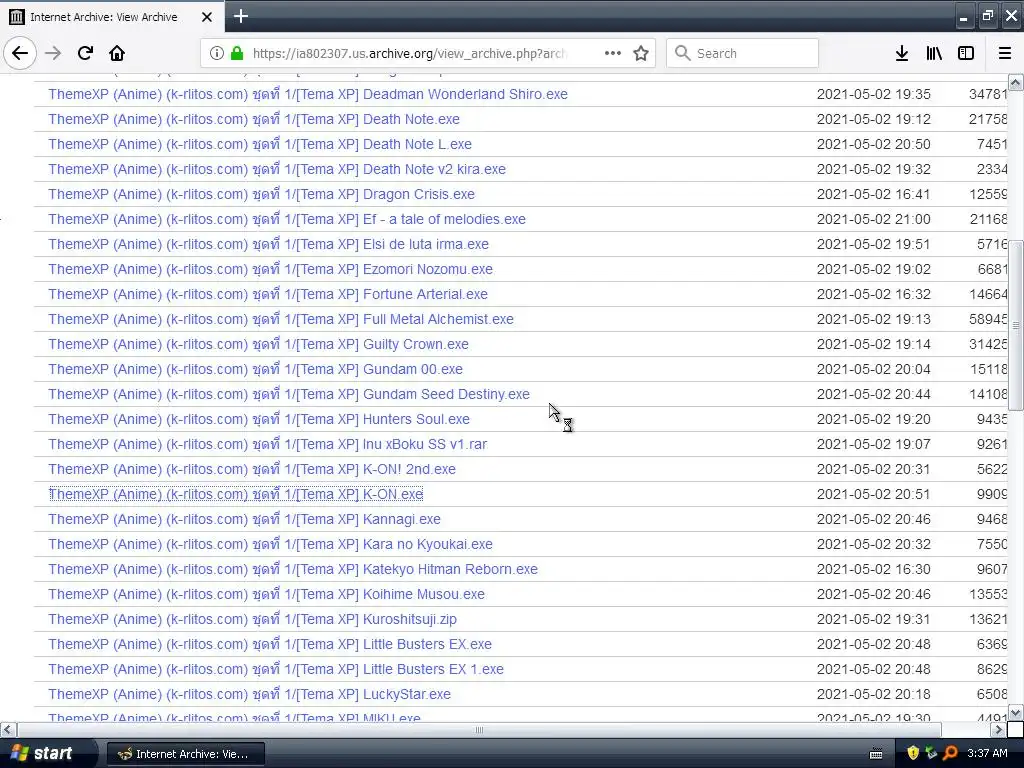
Task: Click the 2021-05-02 16:41 timestamp
Action: [873, 194]
